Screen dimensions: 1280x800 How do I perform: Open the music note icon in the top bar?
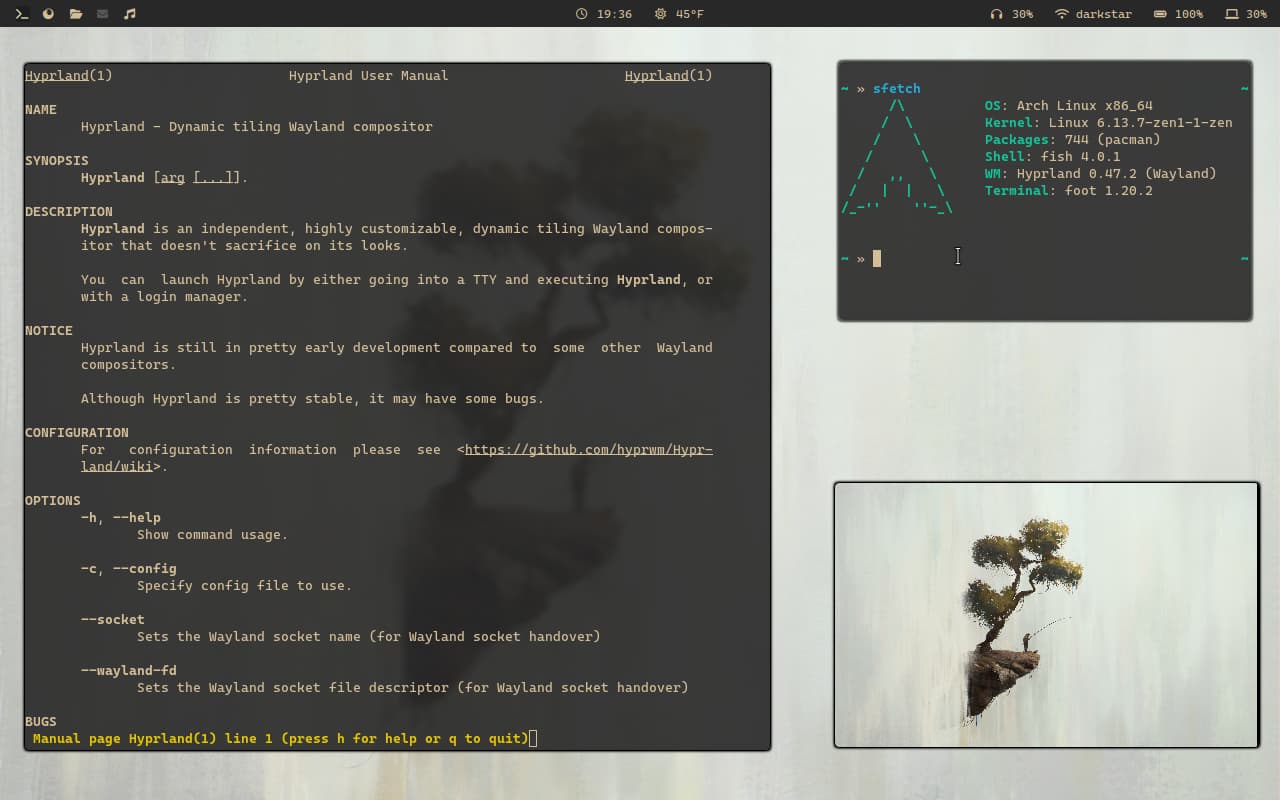coord(129,14)
